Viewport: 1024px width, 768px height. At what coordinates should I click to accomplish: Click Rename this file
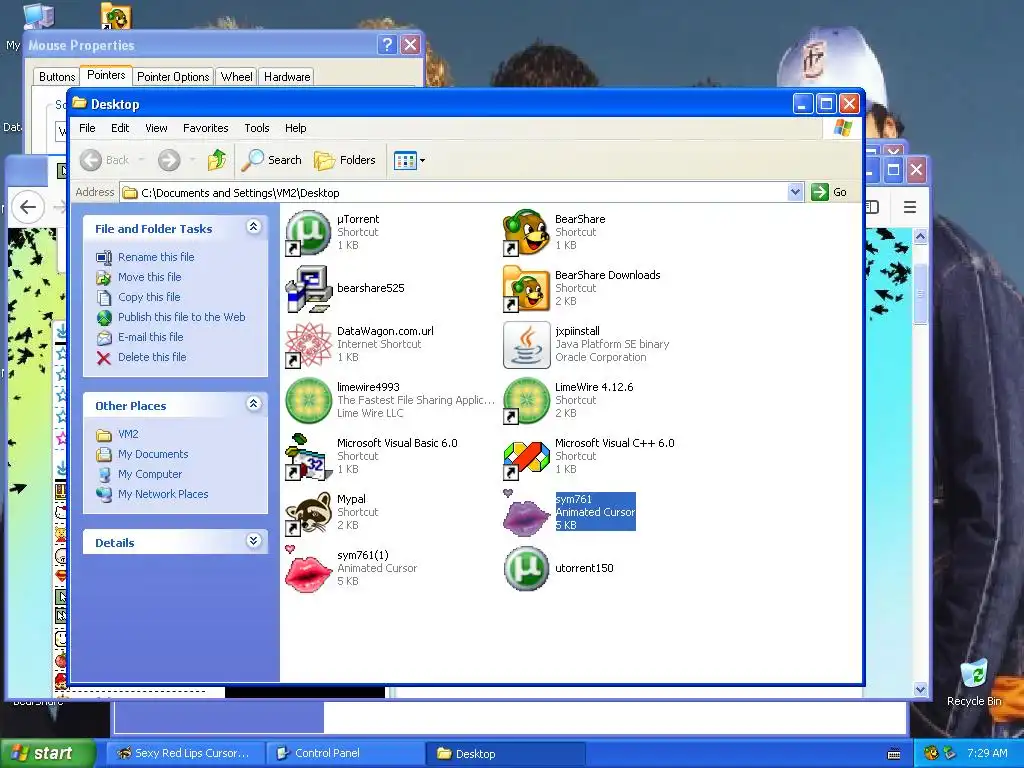(156, 257)
